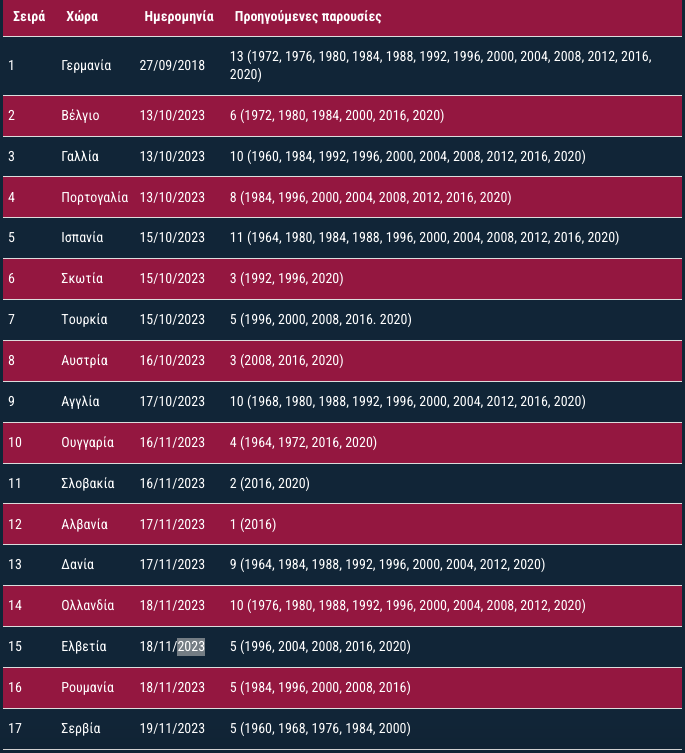Select the Γερμανία country cell
The width and height of the screenshot is (685, 753).
(86, 65)
